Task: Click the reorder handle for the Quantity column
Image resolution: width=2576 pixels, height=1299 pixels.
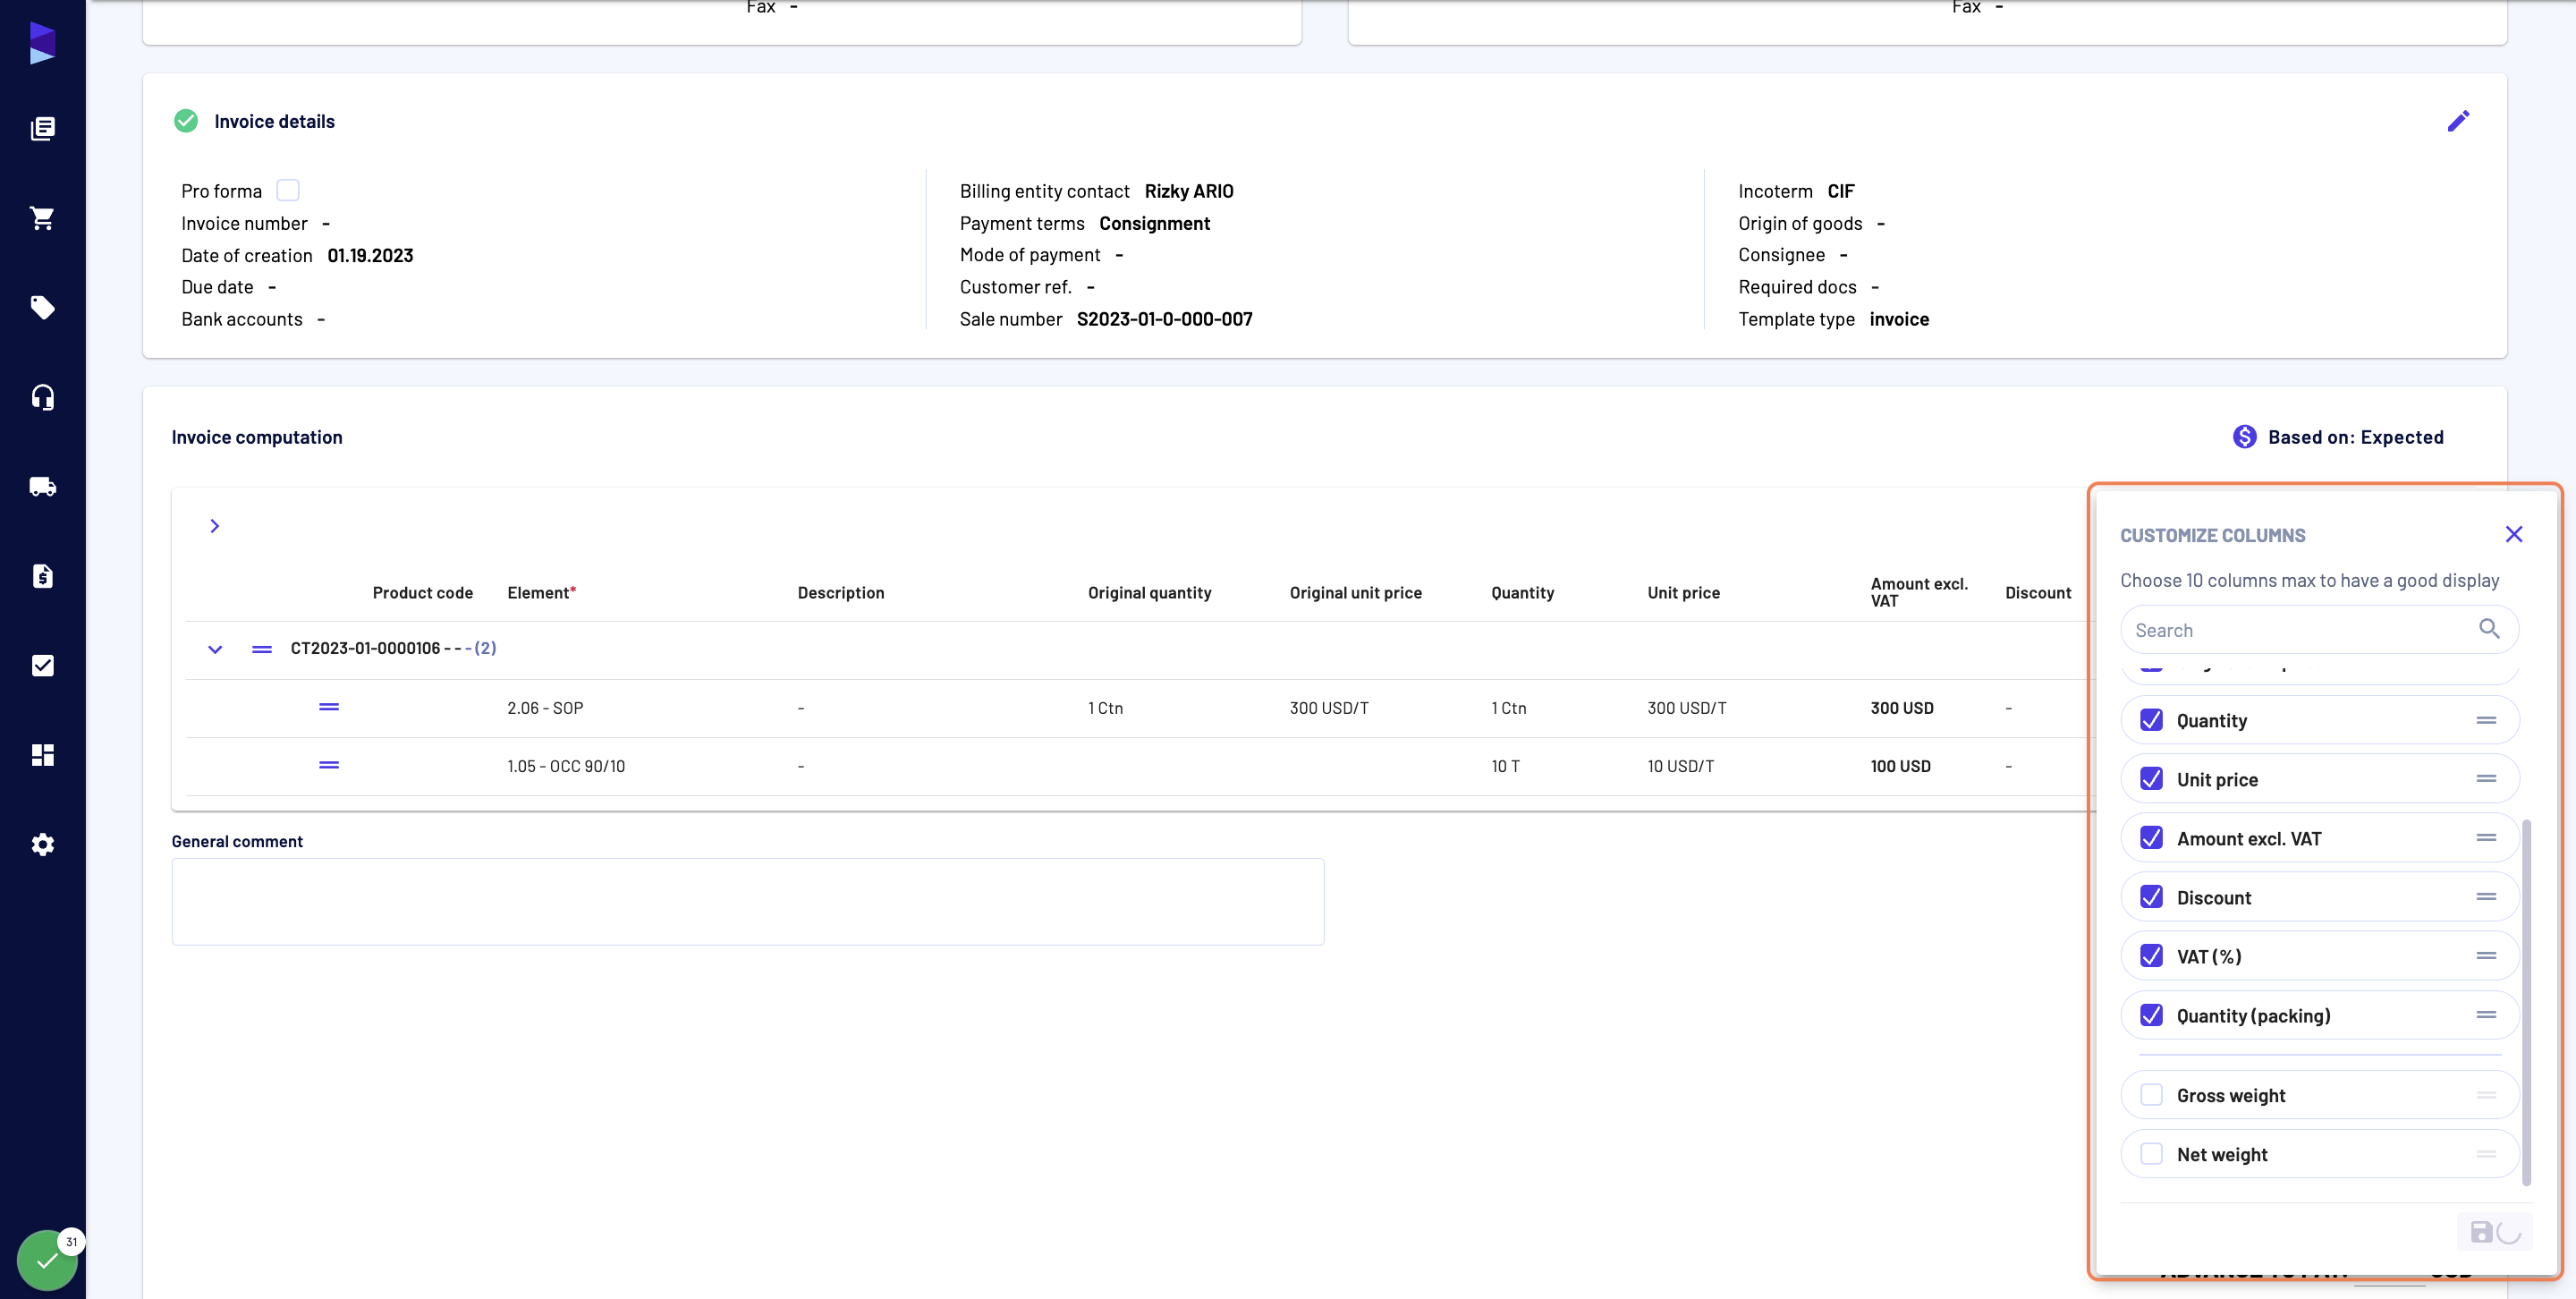Action: 2486,720
